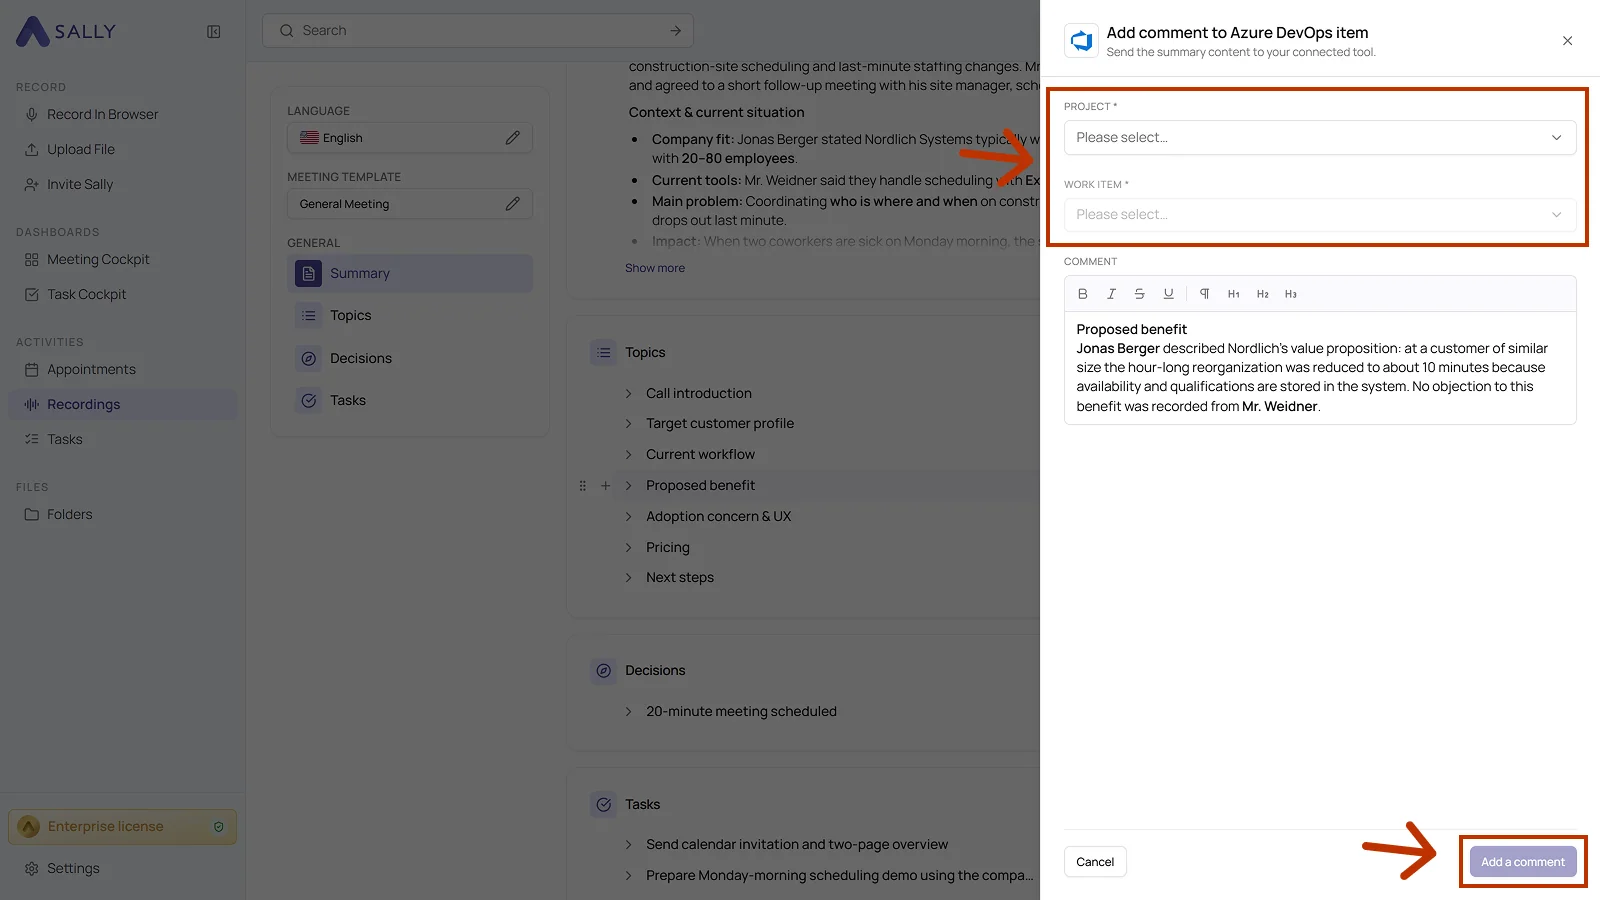Click the Tasks section checkmark icon
The height and width of the screenshot is (900, 1600).
pos(603,804)
